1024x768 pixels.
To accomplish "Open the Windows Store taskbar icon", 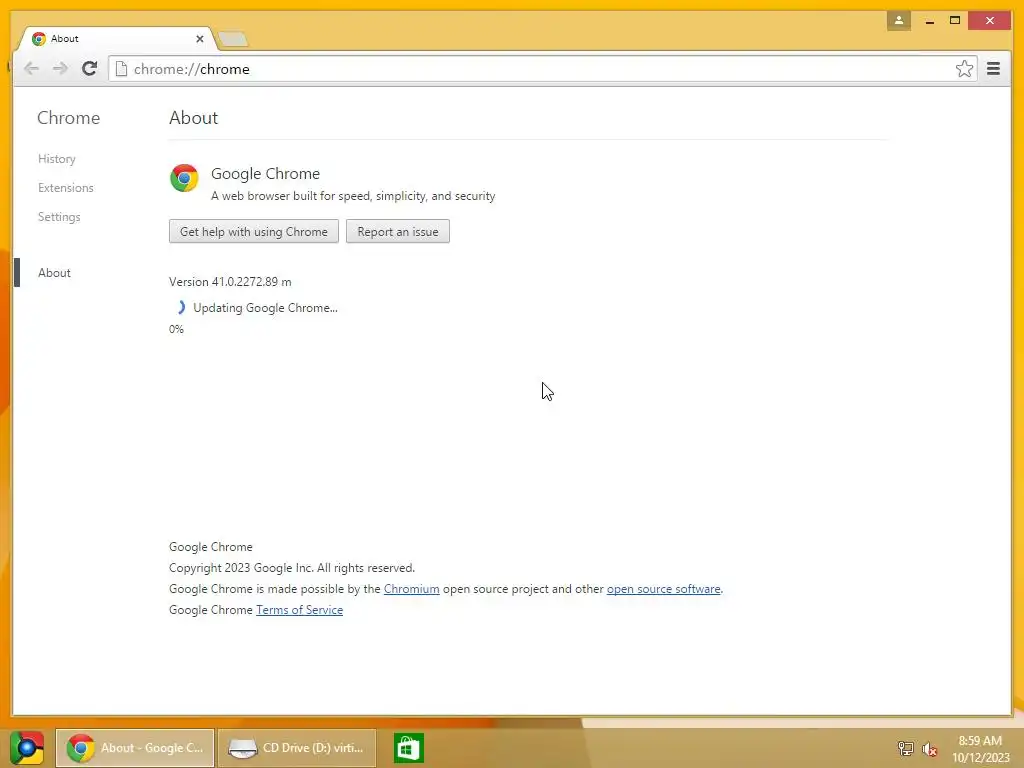I will pyautogui.click(x=409, y=748).
